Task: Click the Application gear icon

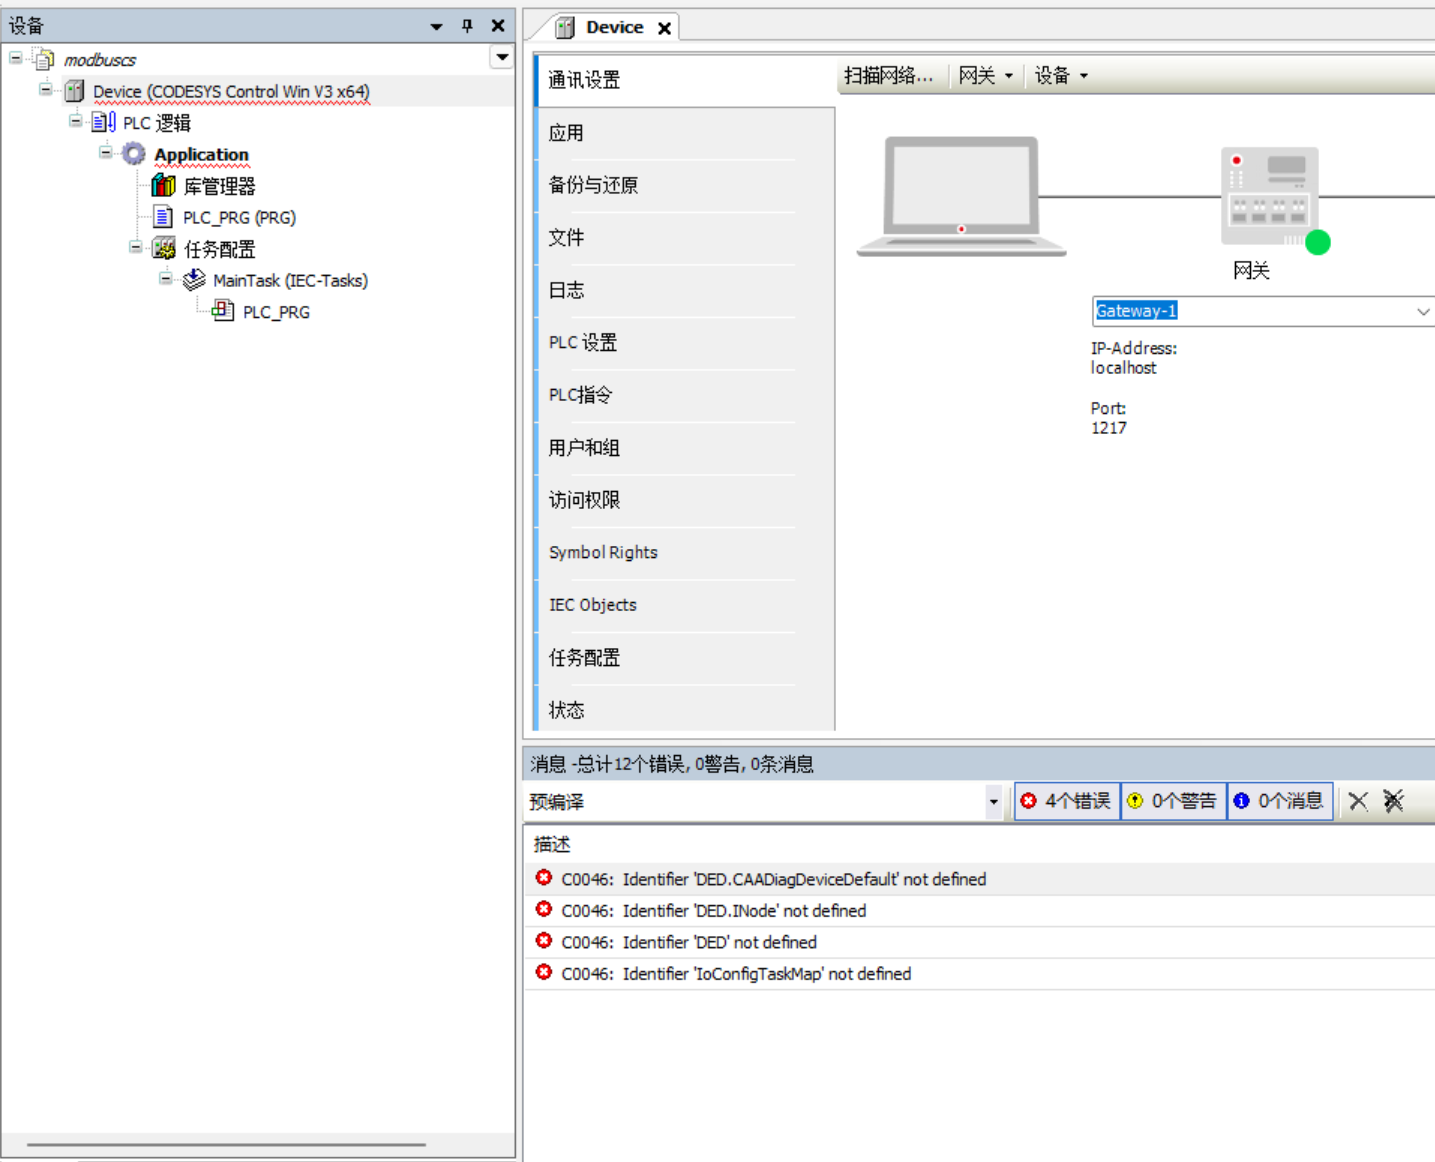Action: click(x=134, y=154)
